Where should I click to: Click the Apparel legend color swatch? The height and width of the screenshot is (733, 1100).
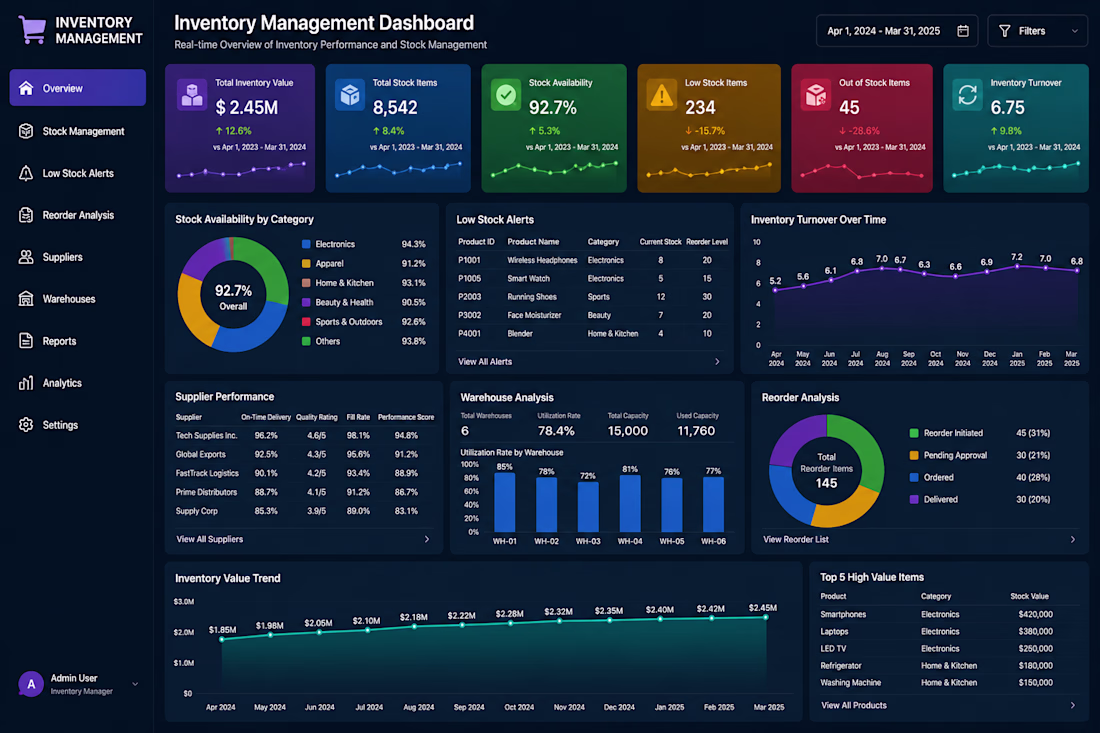click(x=306, y=264)
